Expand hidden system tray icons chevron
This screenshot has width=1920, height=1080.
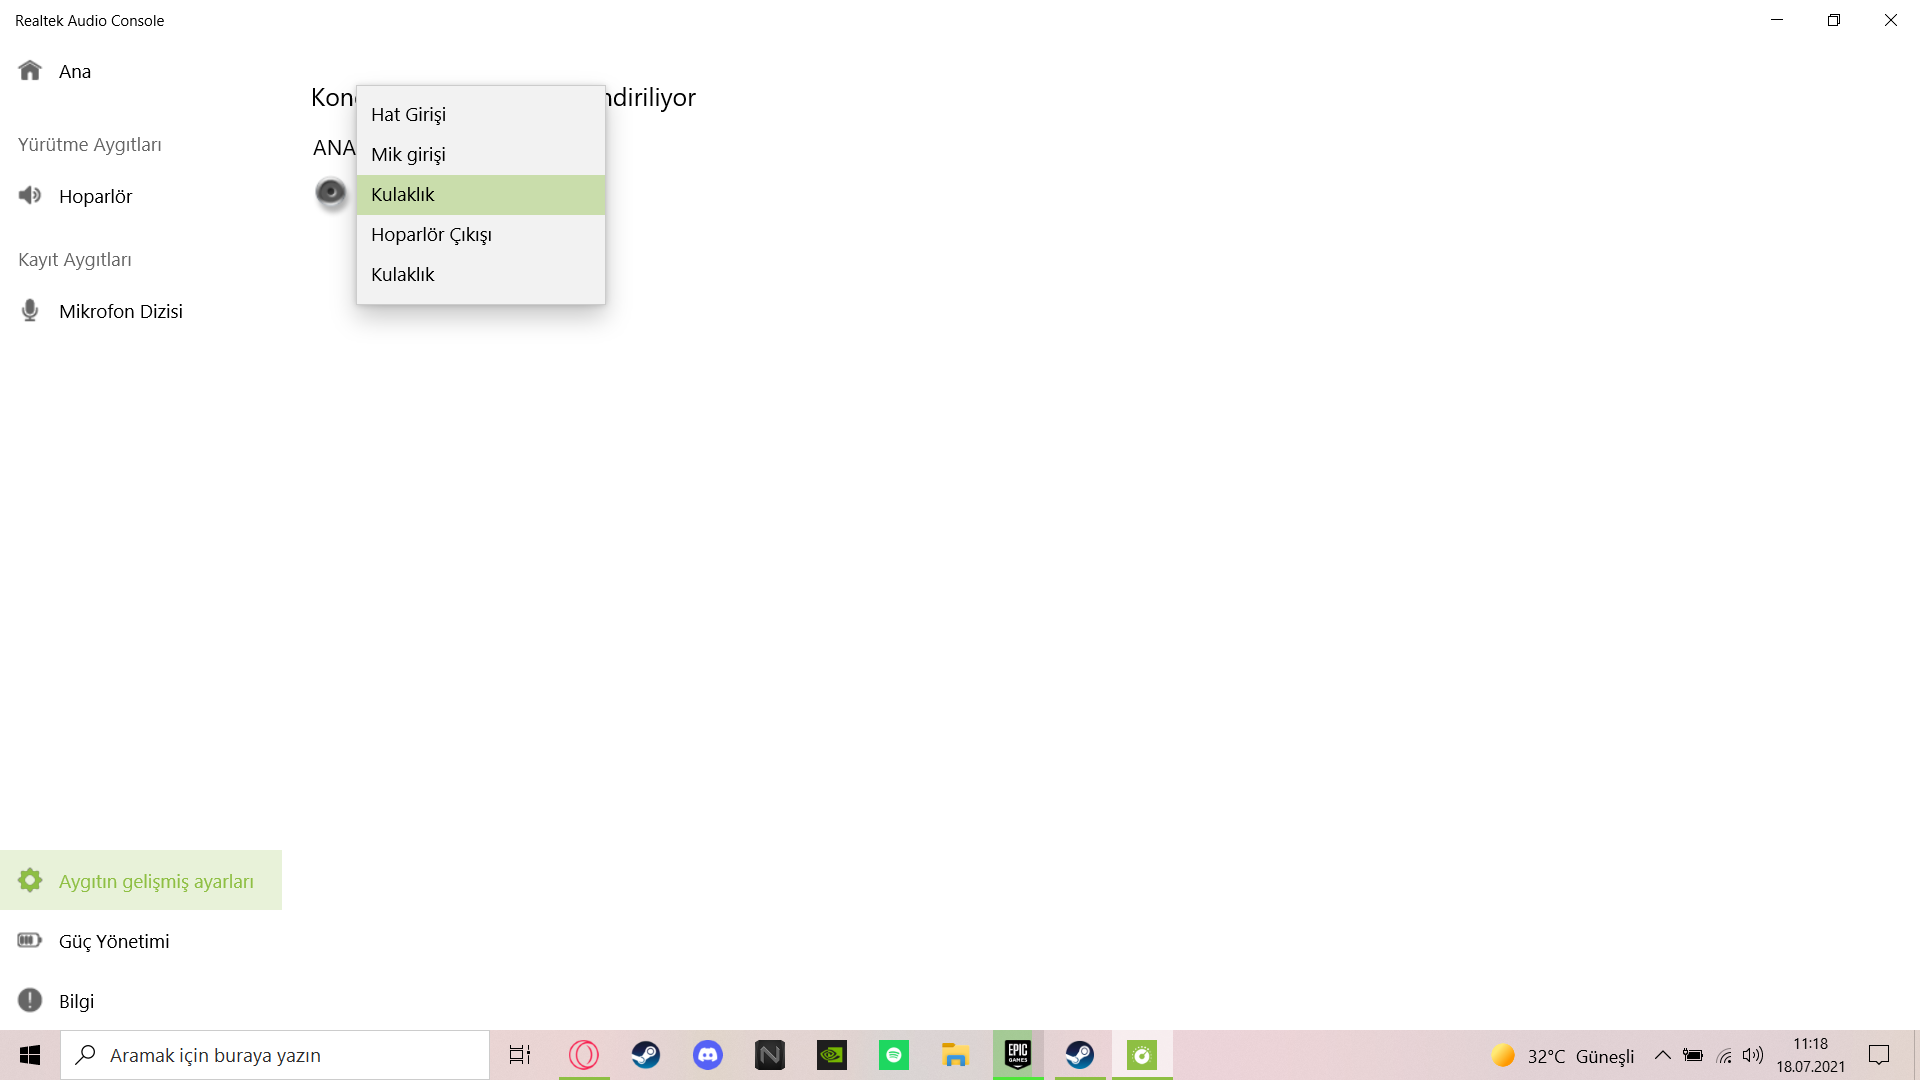click(1663, 1055)
